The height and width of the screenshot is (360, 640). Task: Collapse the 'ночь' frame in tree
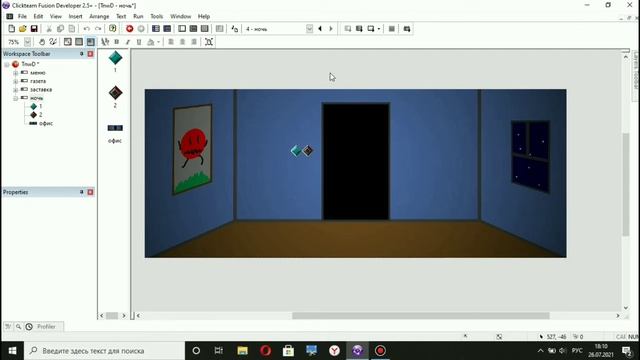[x=16, y=98]
